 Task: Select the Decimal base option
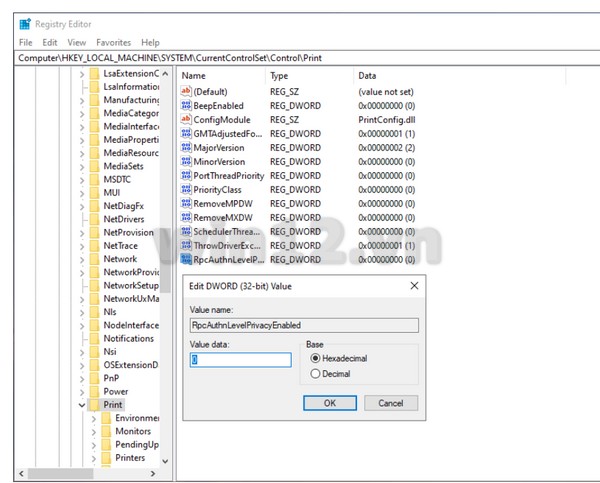click(316, 374)
